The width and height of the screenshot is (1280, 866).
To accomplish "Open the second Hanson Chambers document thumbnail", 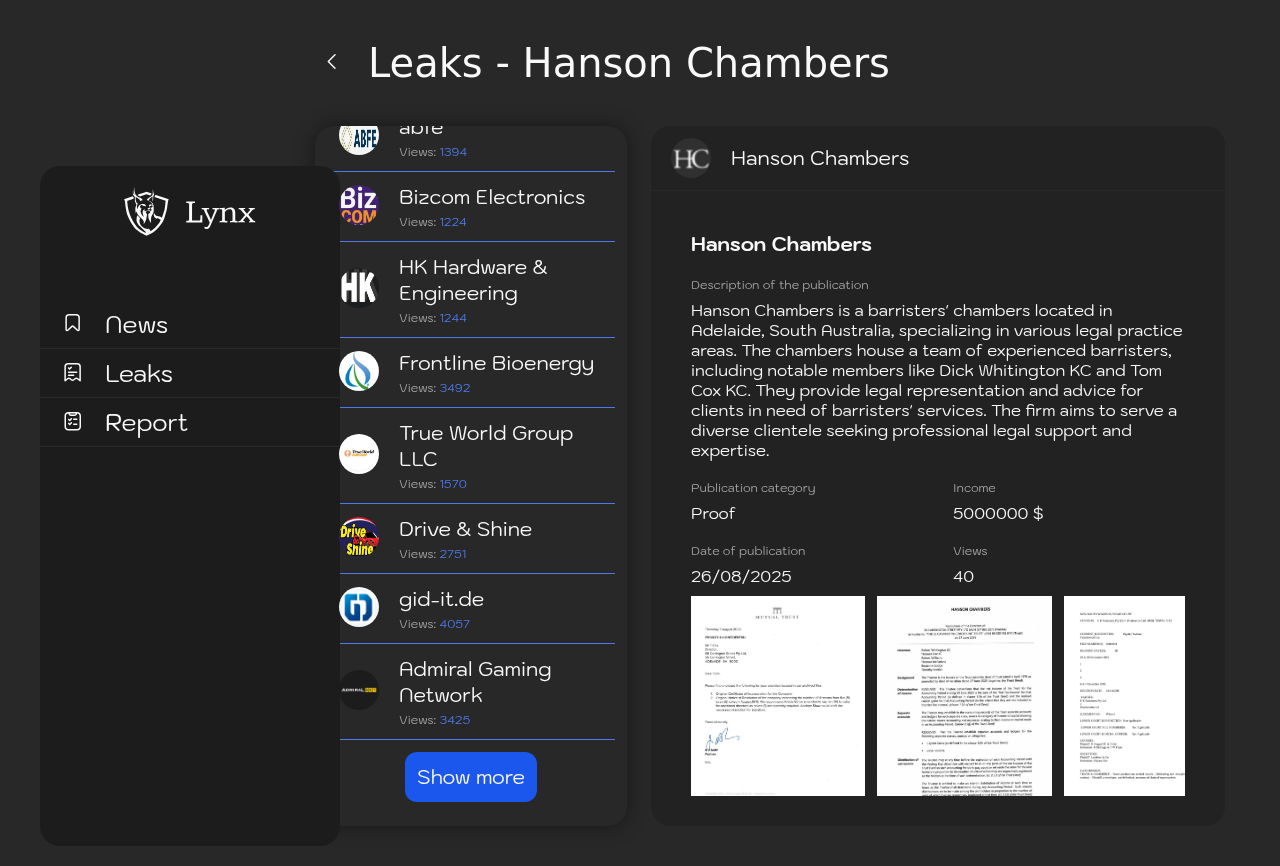I will coord(964,696).
